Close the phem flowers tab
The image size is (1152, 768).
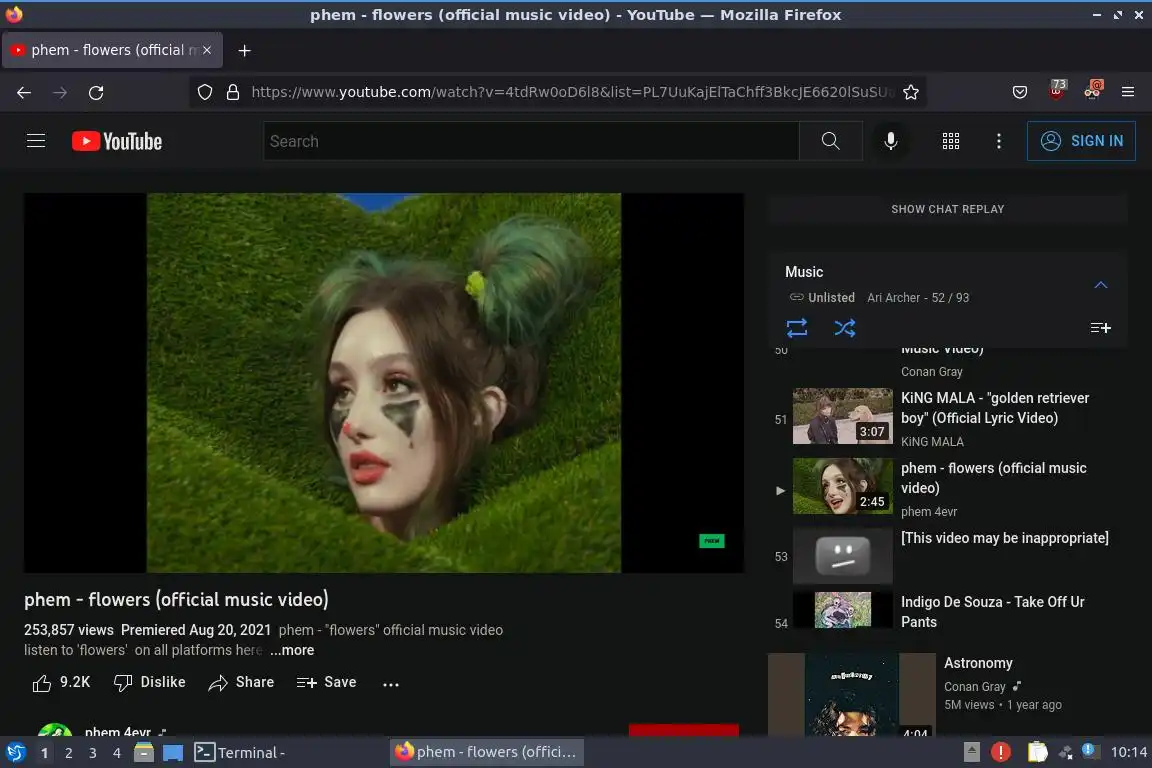coord(207,50)
